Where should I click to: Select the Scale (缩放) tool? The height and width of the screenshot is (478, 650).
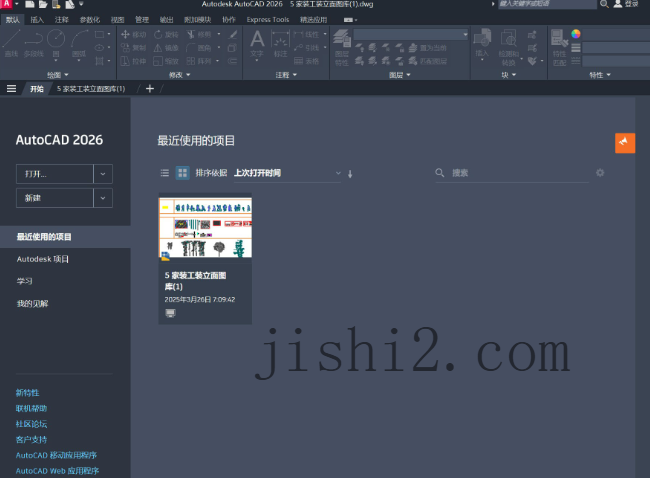coord(166,61)
